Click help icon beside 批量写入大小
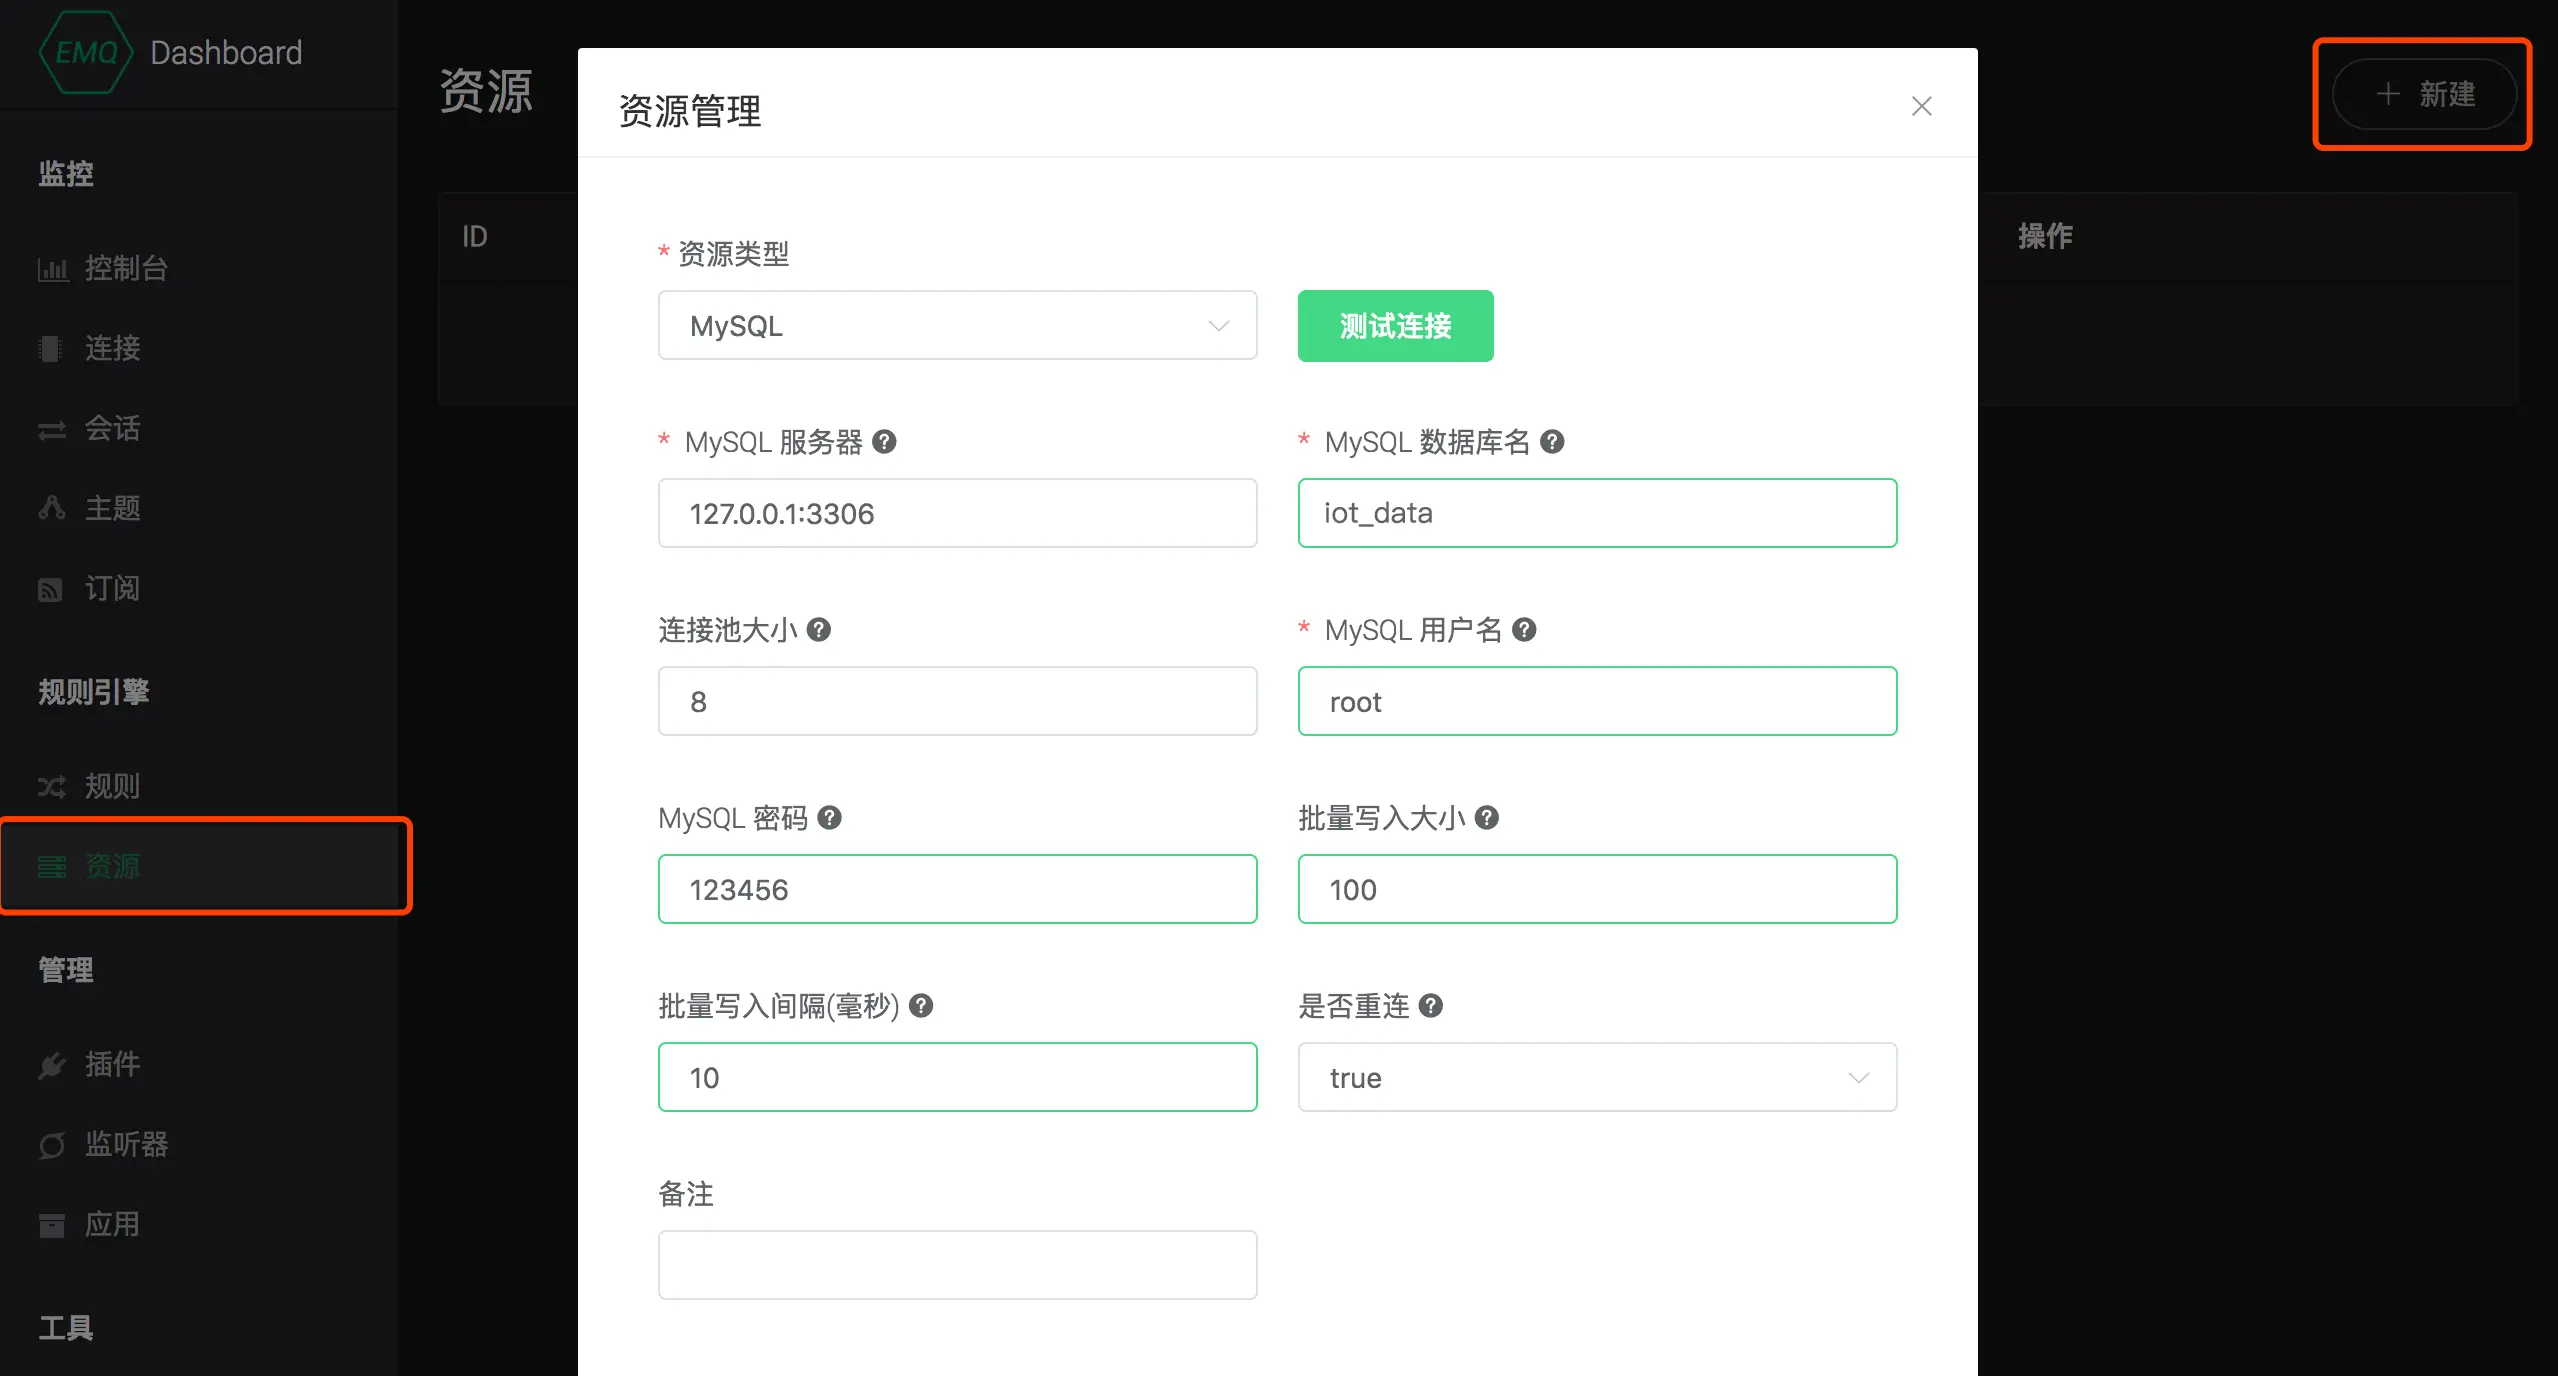The image size is (2558, 1376). 1487,817
